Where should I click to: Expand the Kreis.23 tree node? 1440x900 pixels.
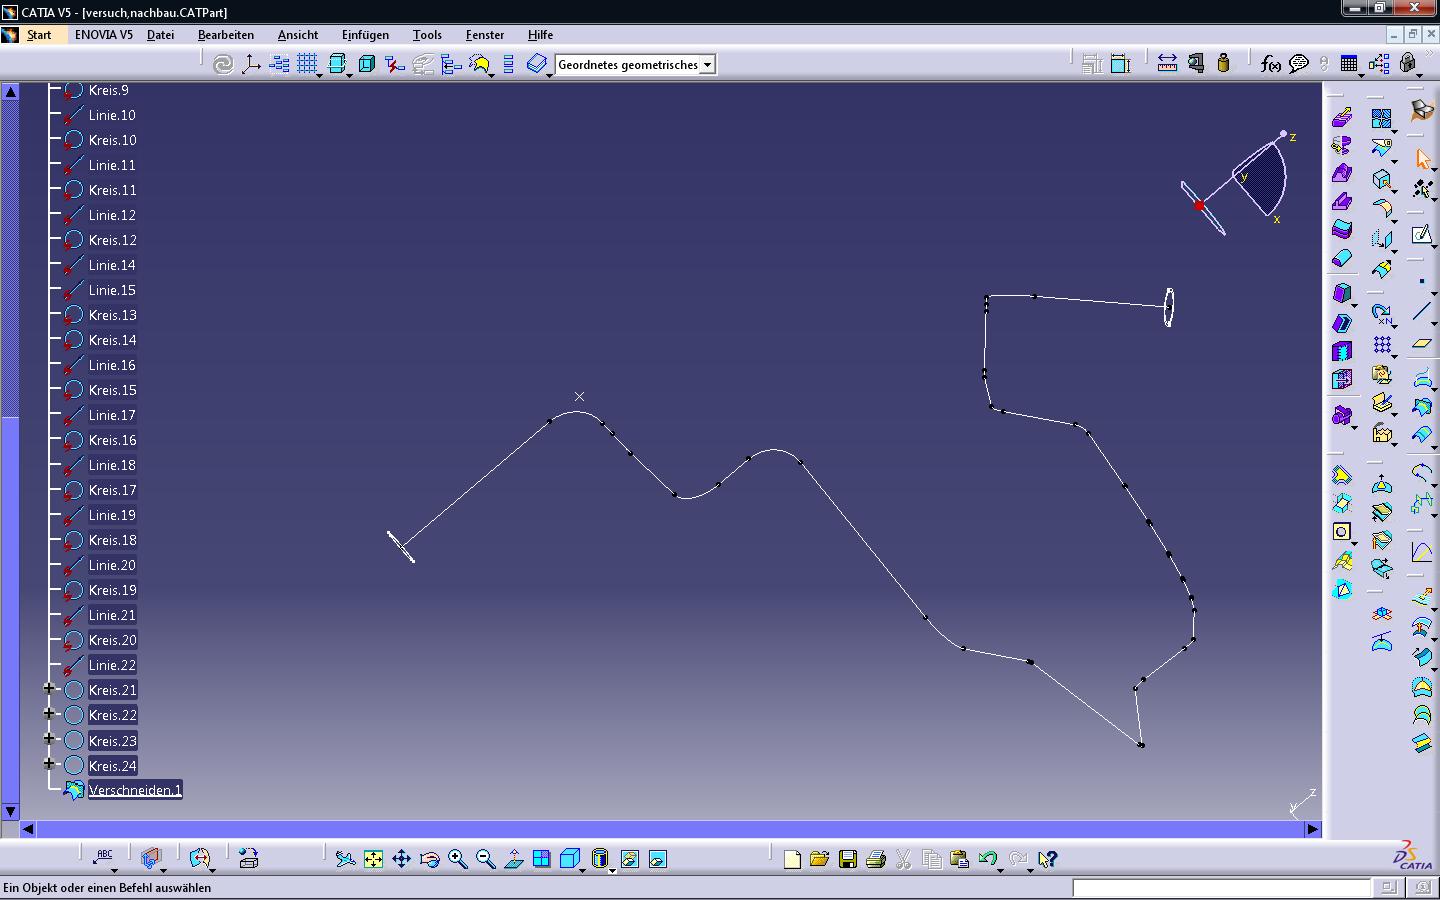49,739
